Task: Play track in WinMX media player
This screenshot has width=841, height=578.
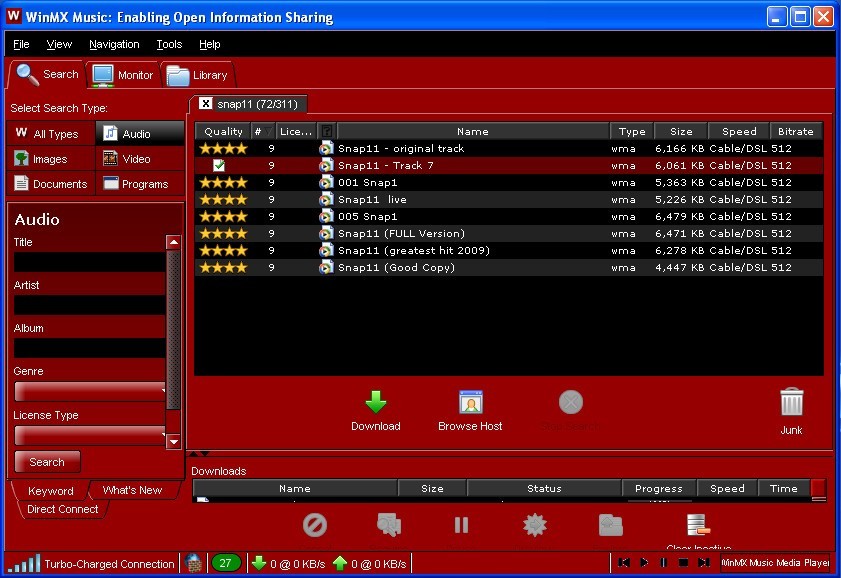Action: pyautogui.click(x=644, y=563)
